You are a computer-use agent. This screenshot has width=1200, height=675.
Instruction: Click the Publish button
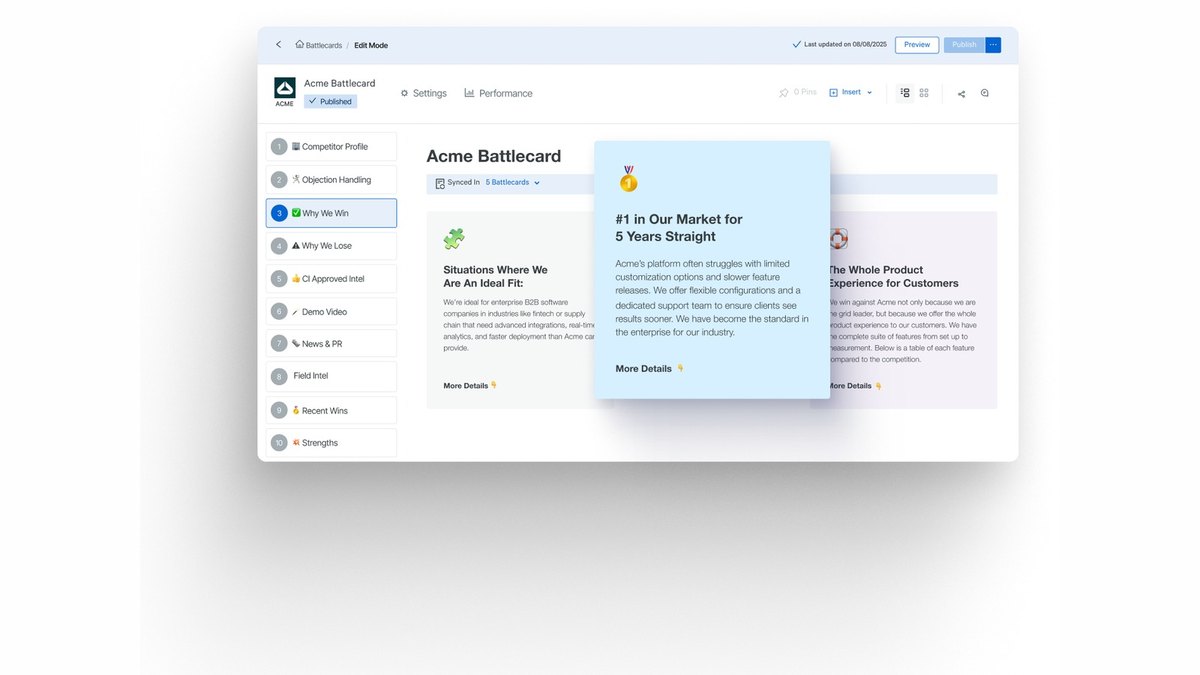click(964, 45)
